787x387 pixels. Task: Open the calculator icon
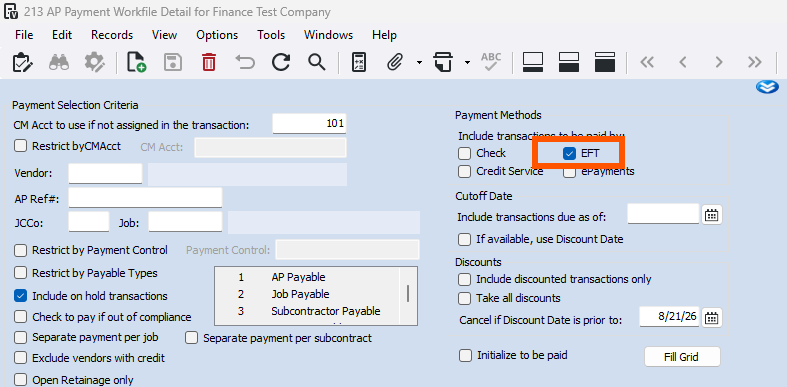[x=359, y=62]
